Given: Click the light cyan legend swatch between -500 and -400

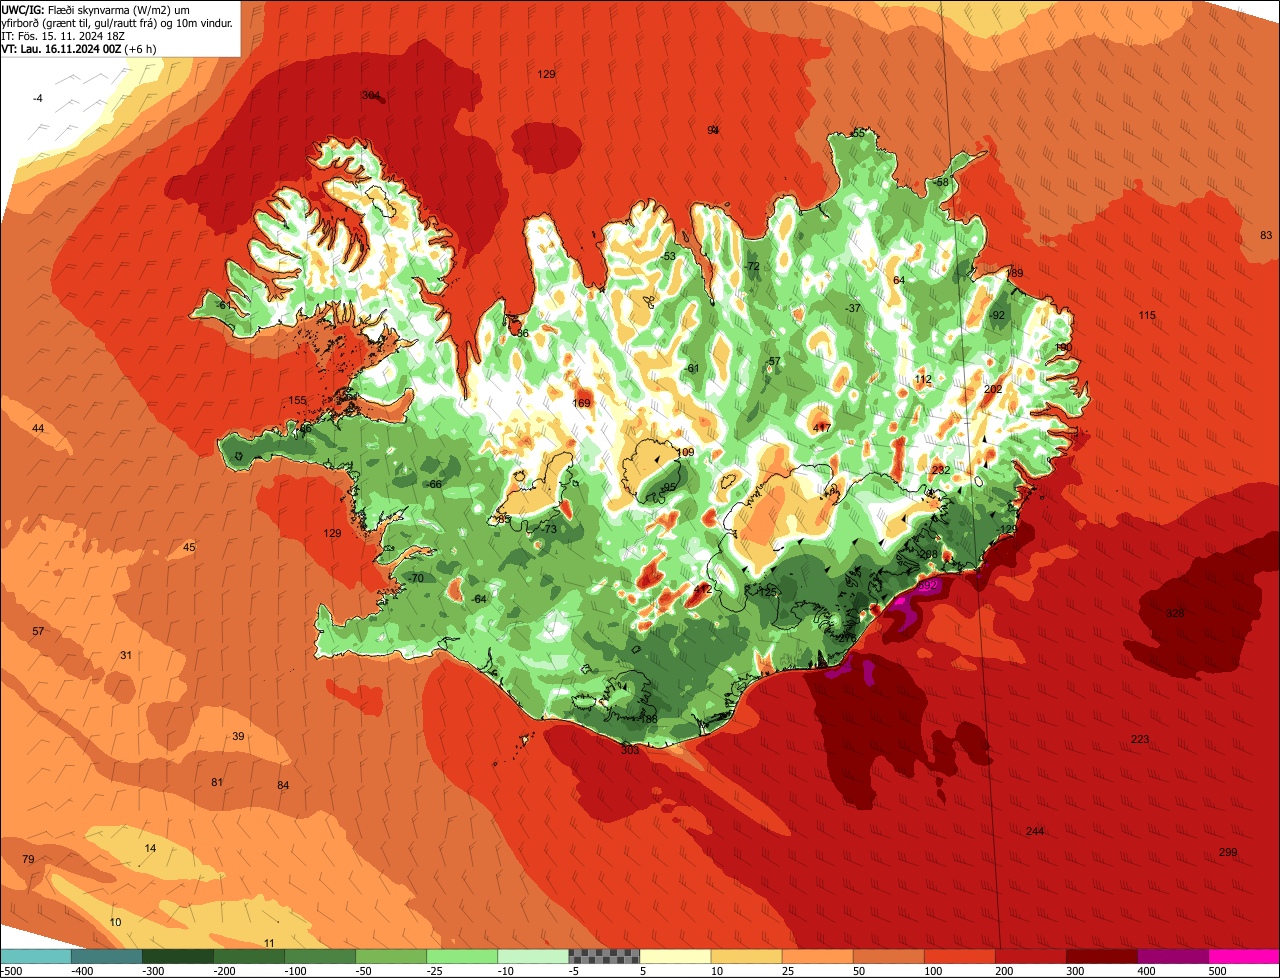Looking at the screenshot, I should click(36, 957).
